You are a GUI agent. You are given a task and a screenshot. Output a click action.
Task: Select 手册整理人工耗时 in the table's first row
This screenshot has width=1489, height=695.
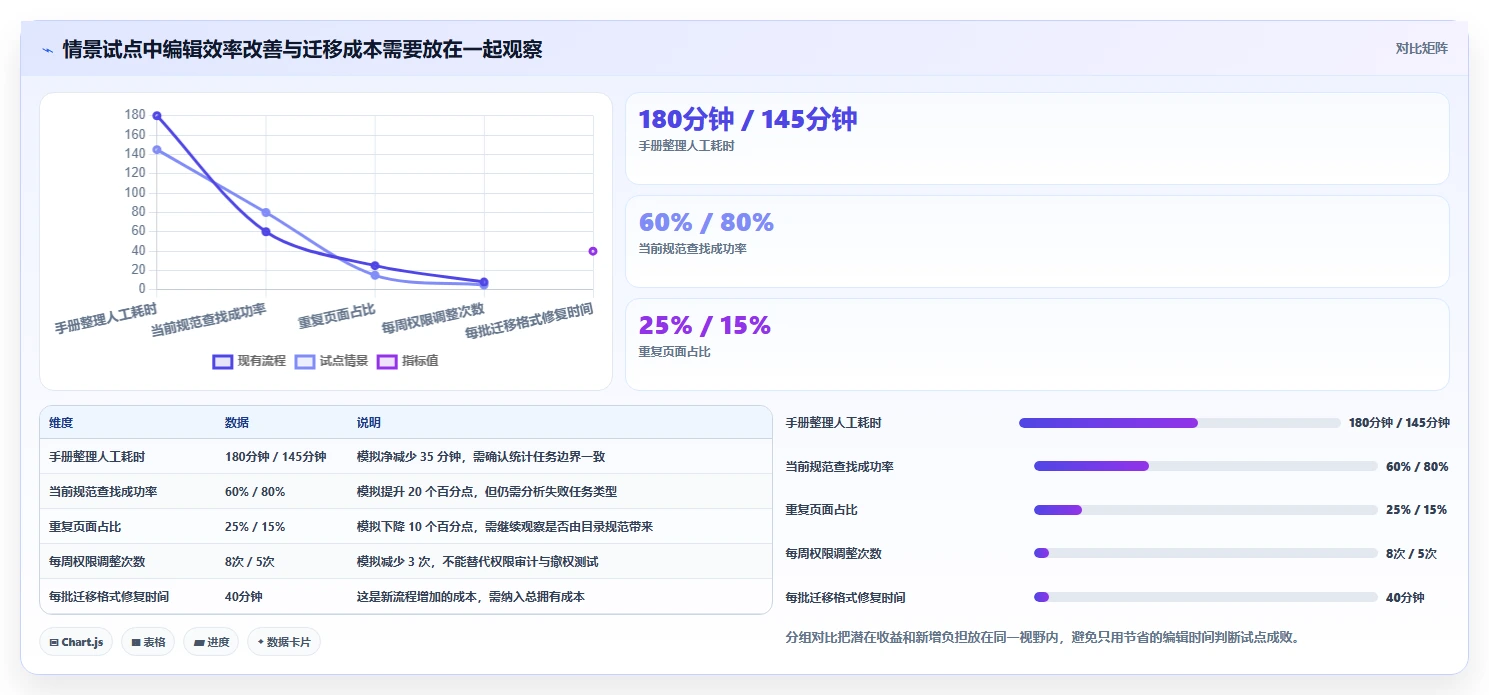(97, 456)
